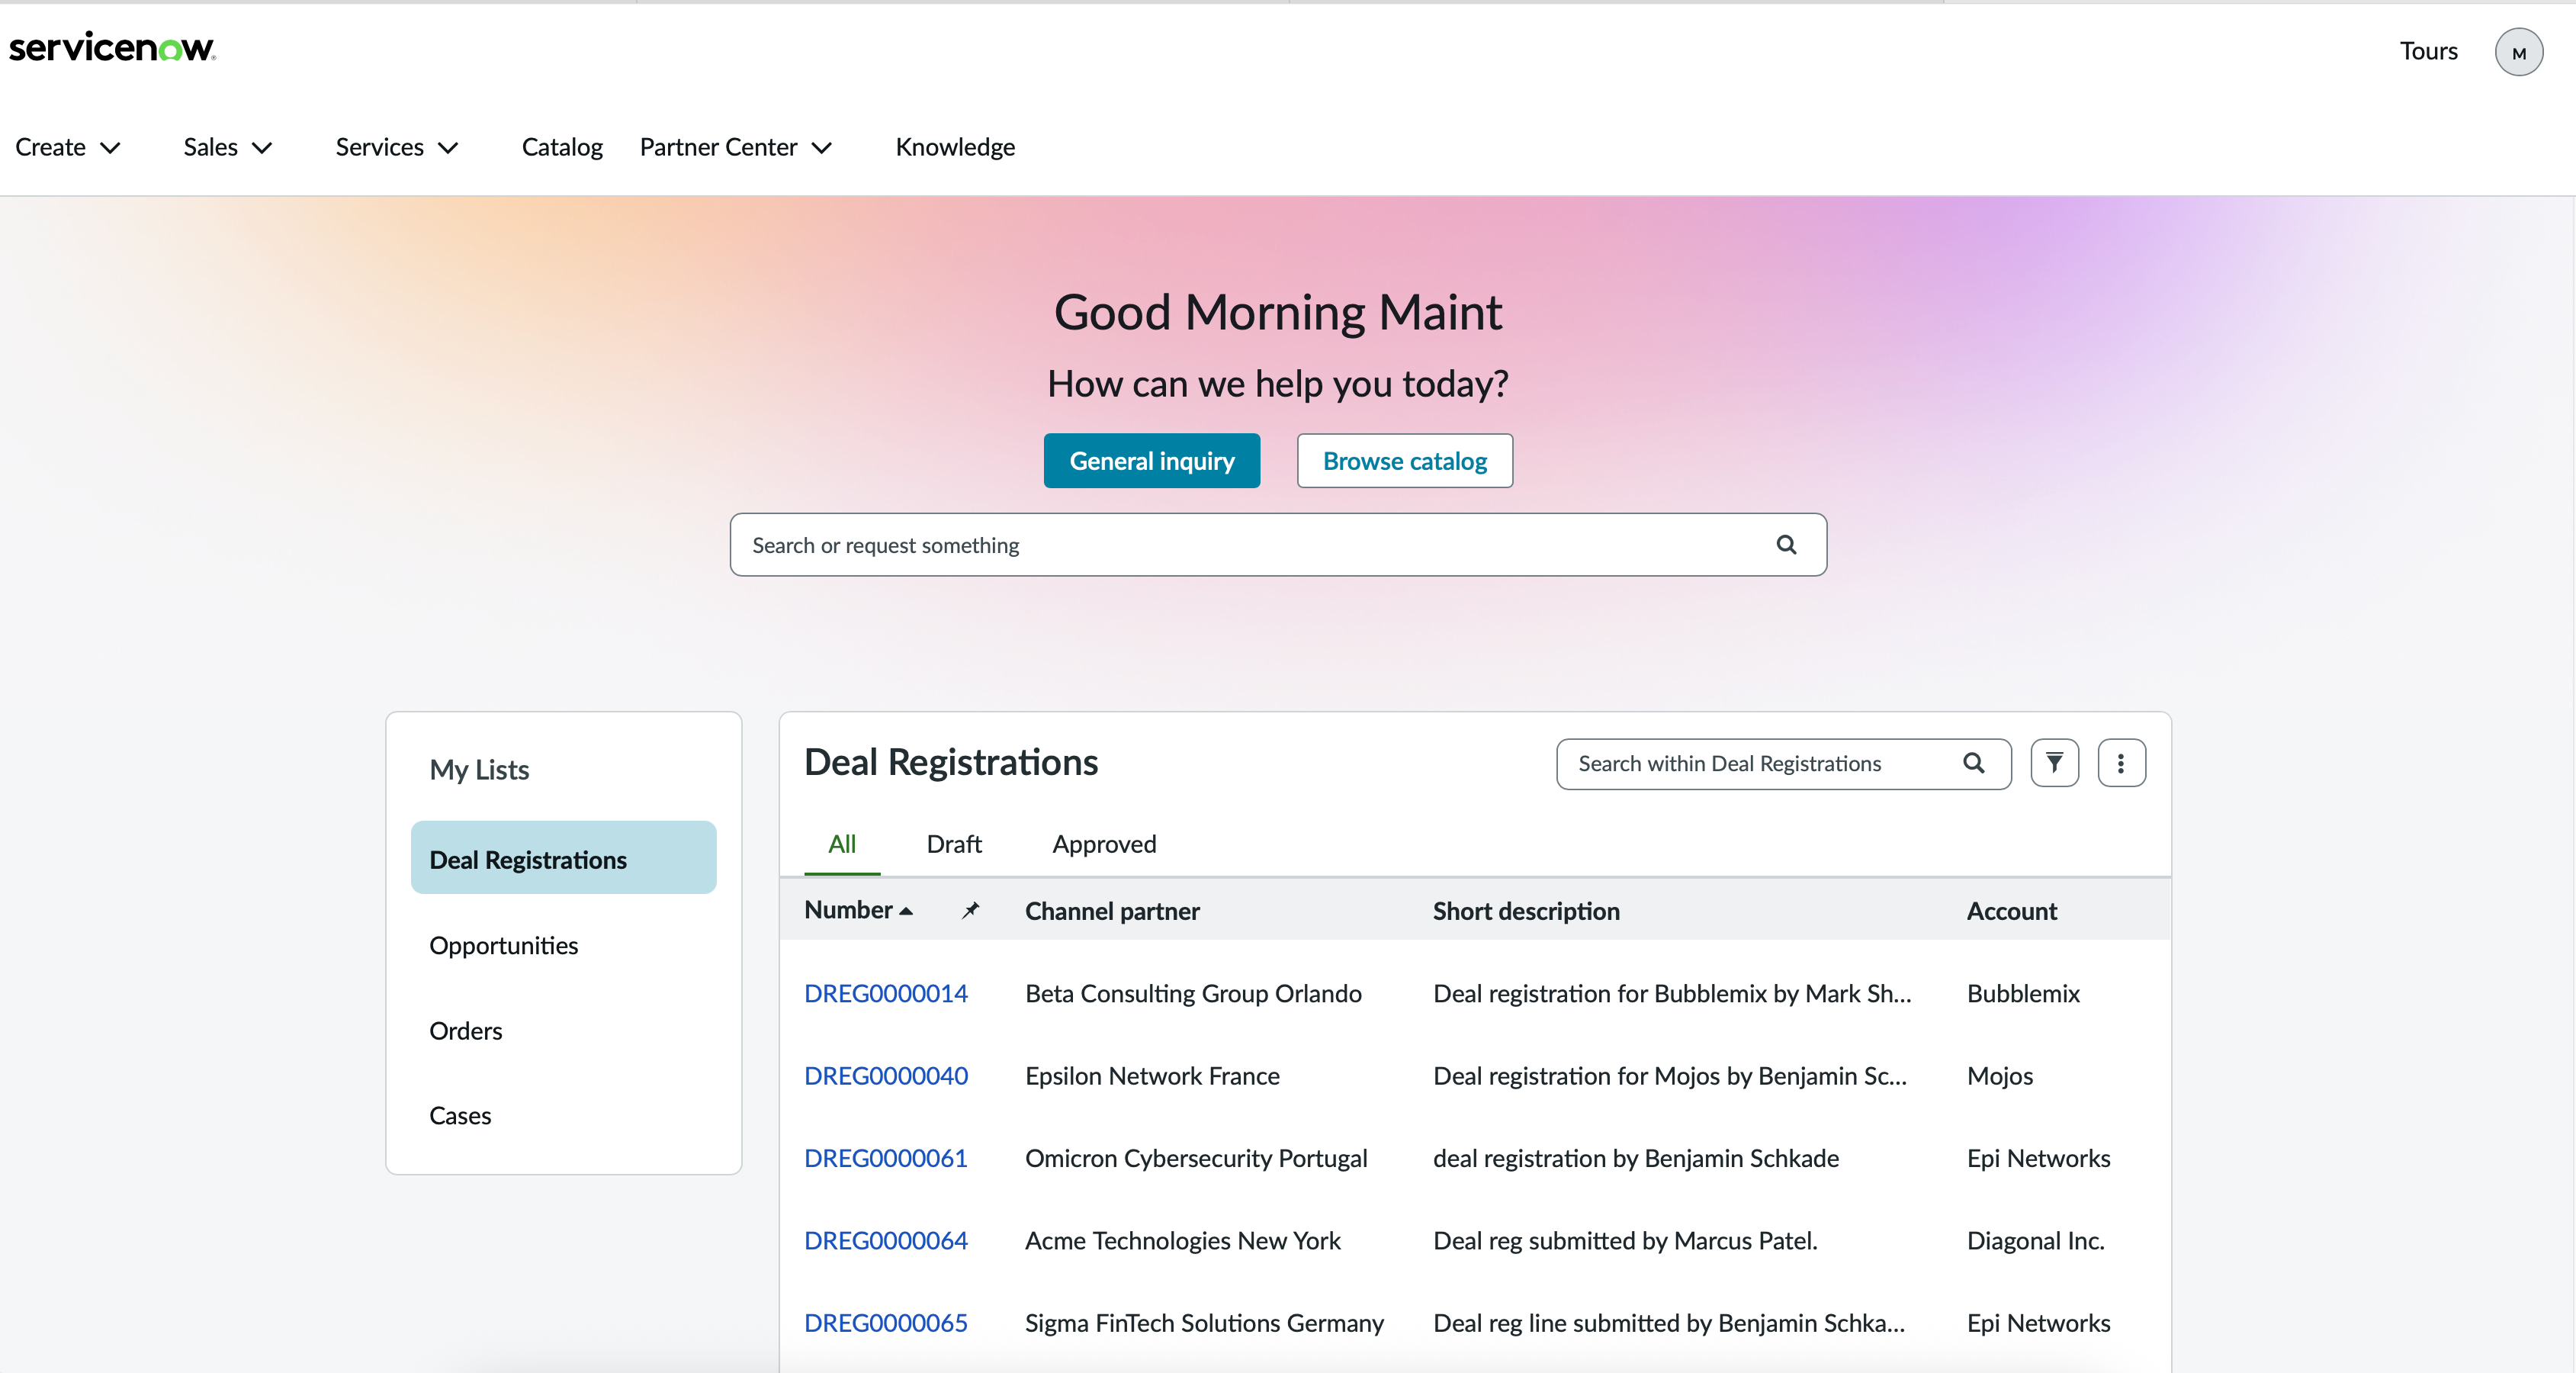The width and height of the screenshot is (2576, 1373).
Task: Open deal registration DREG0000061
Action: (886, 1158)
